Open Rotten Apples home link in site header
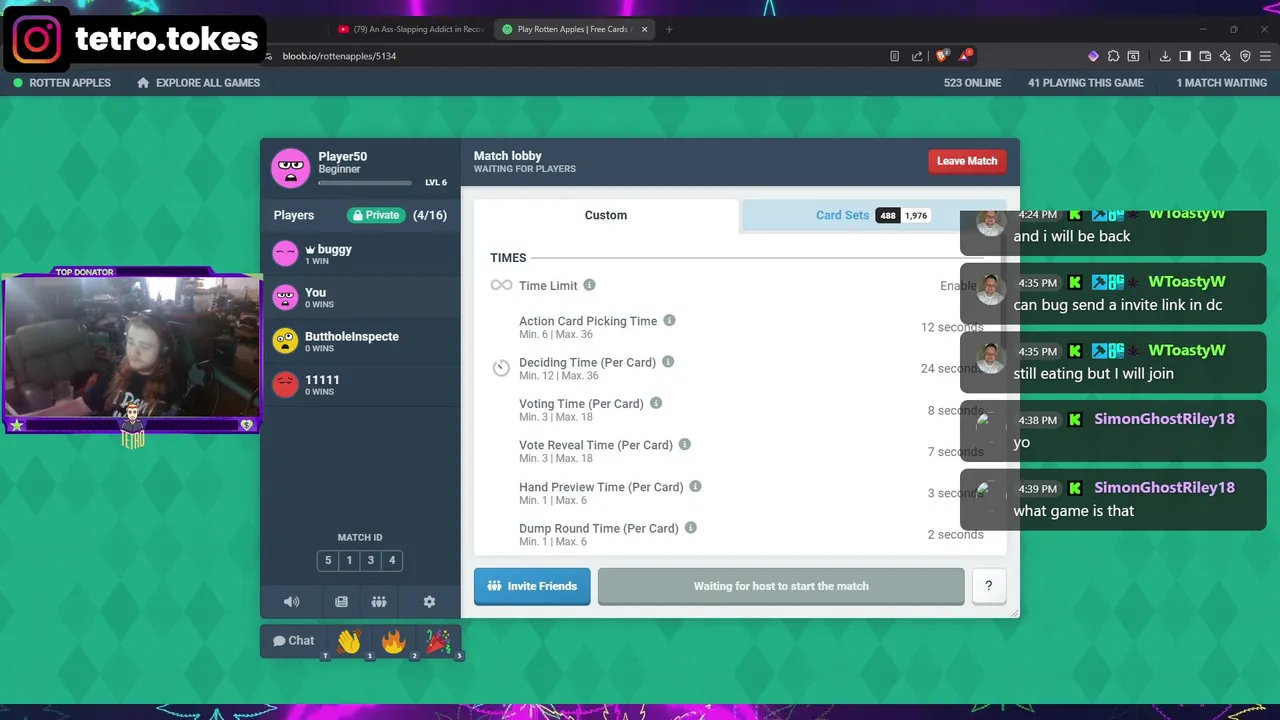The width and height of the screenshot is (1280, 720). pyautogui.click(x=62, y=83)
